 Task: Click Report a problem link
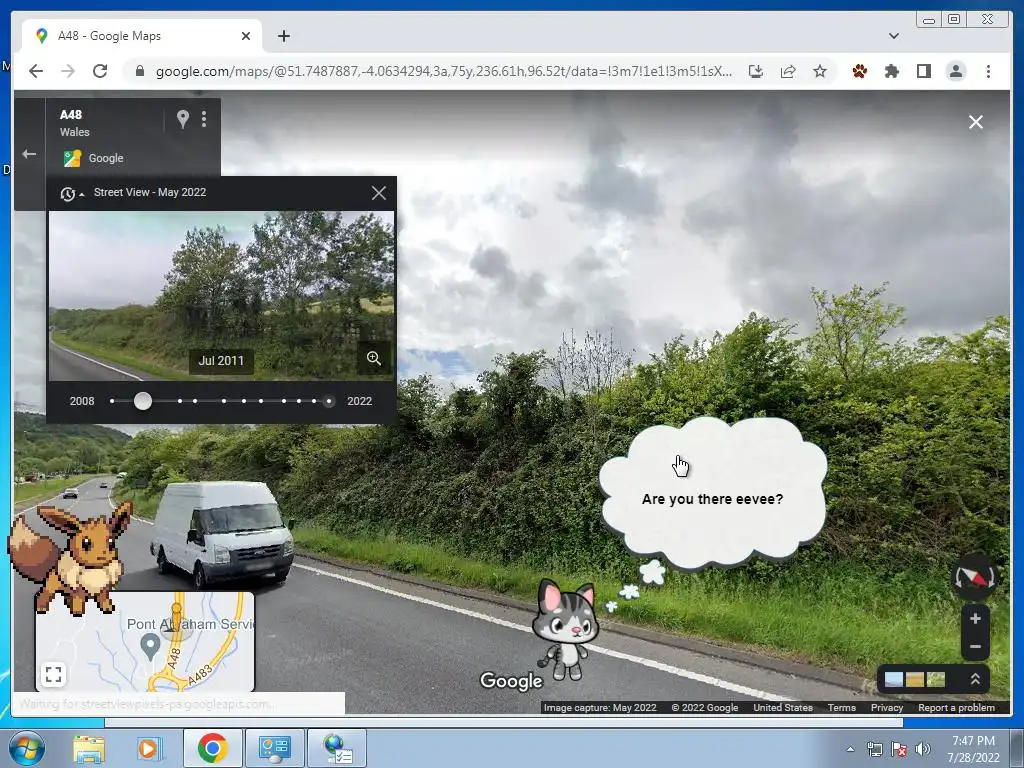[x=956, y=707]
